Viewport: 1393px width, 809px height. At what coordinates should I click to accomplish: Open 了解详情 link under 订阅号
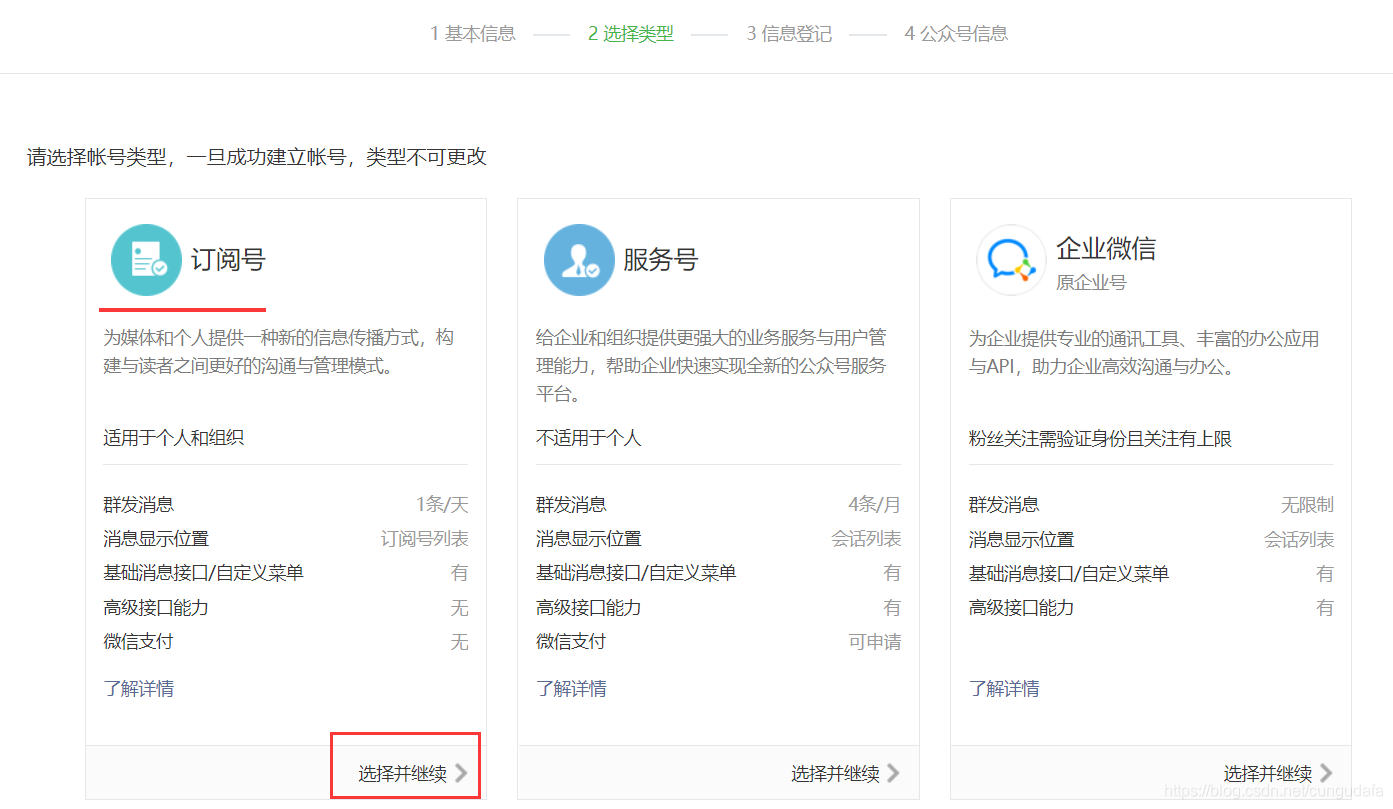coord(138,688)
